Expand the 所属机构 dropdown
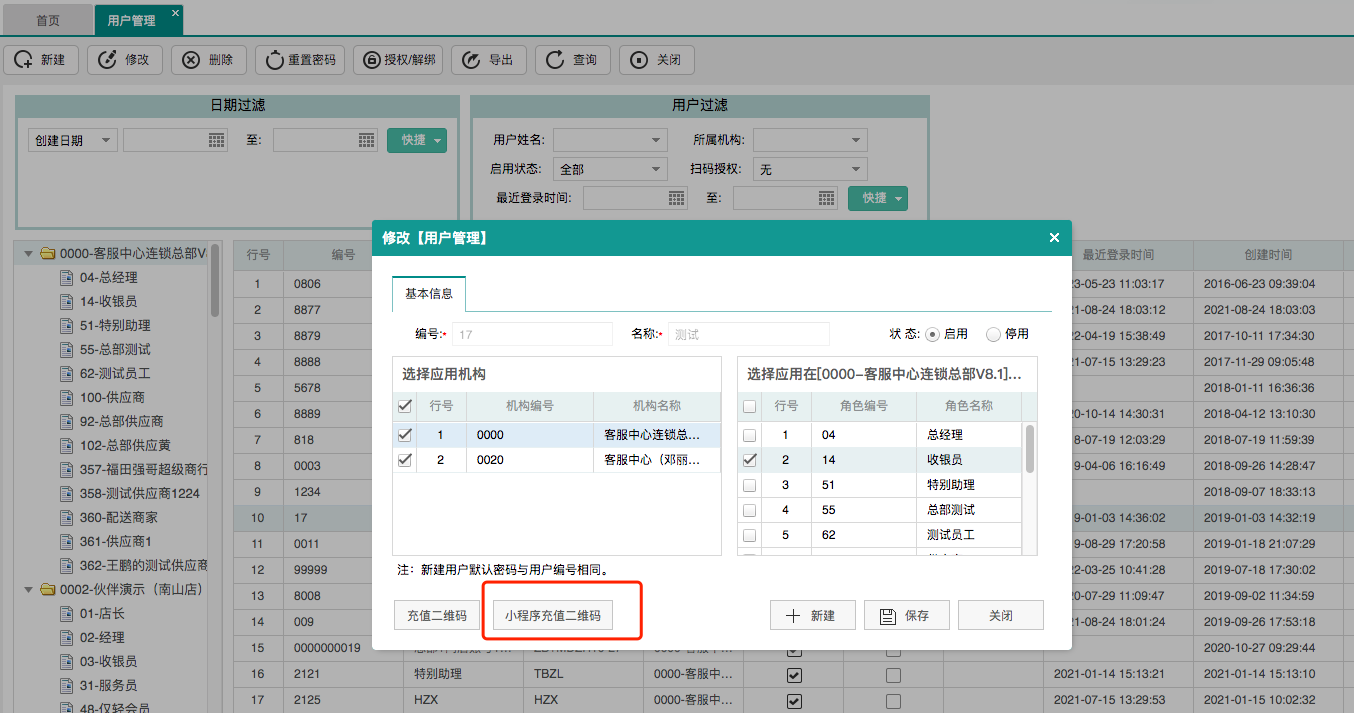Screen dimensions: 1354x713 [810, 140]
